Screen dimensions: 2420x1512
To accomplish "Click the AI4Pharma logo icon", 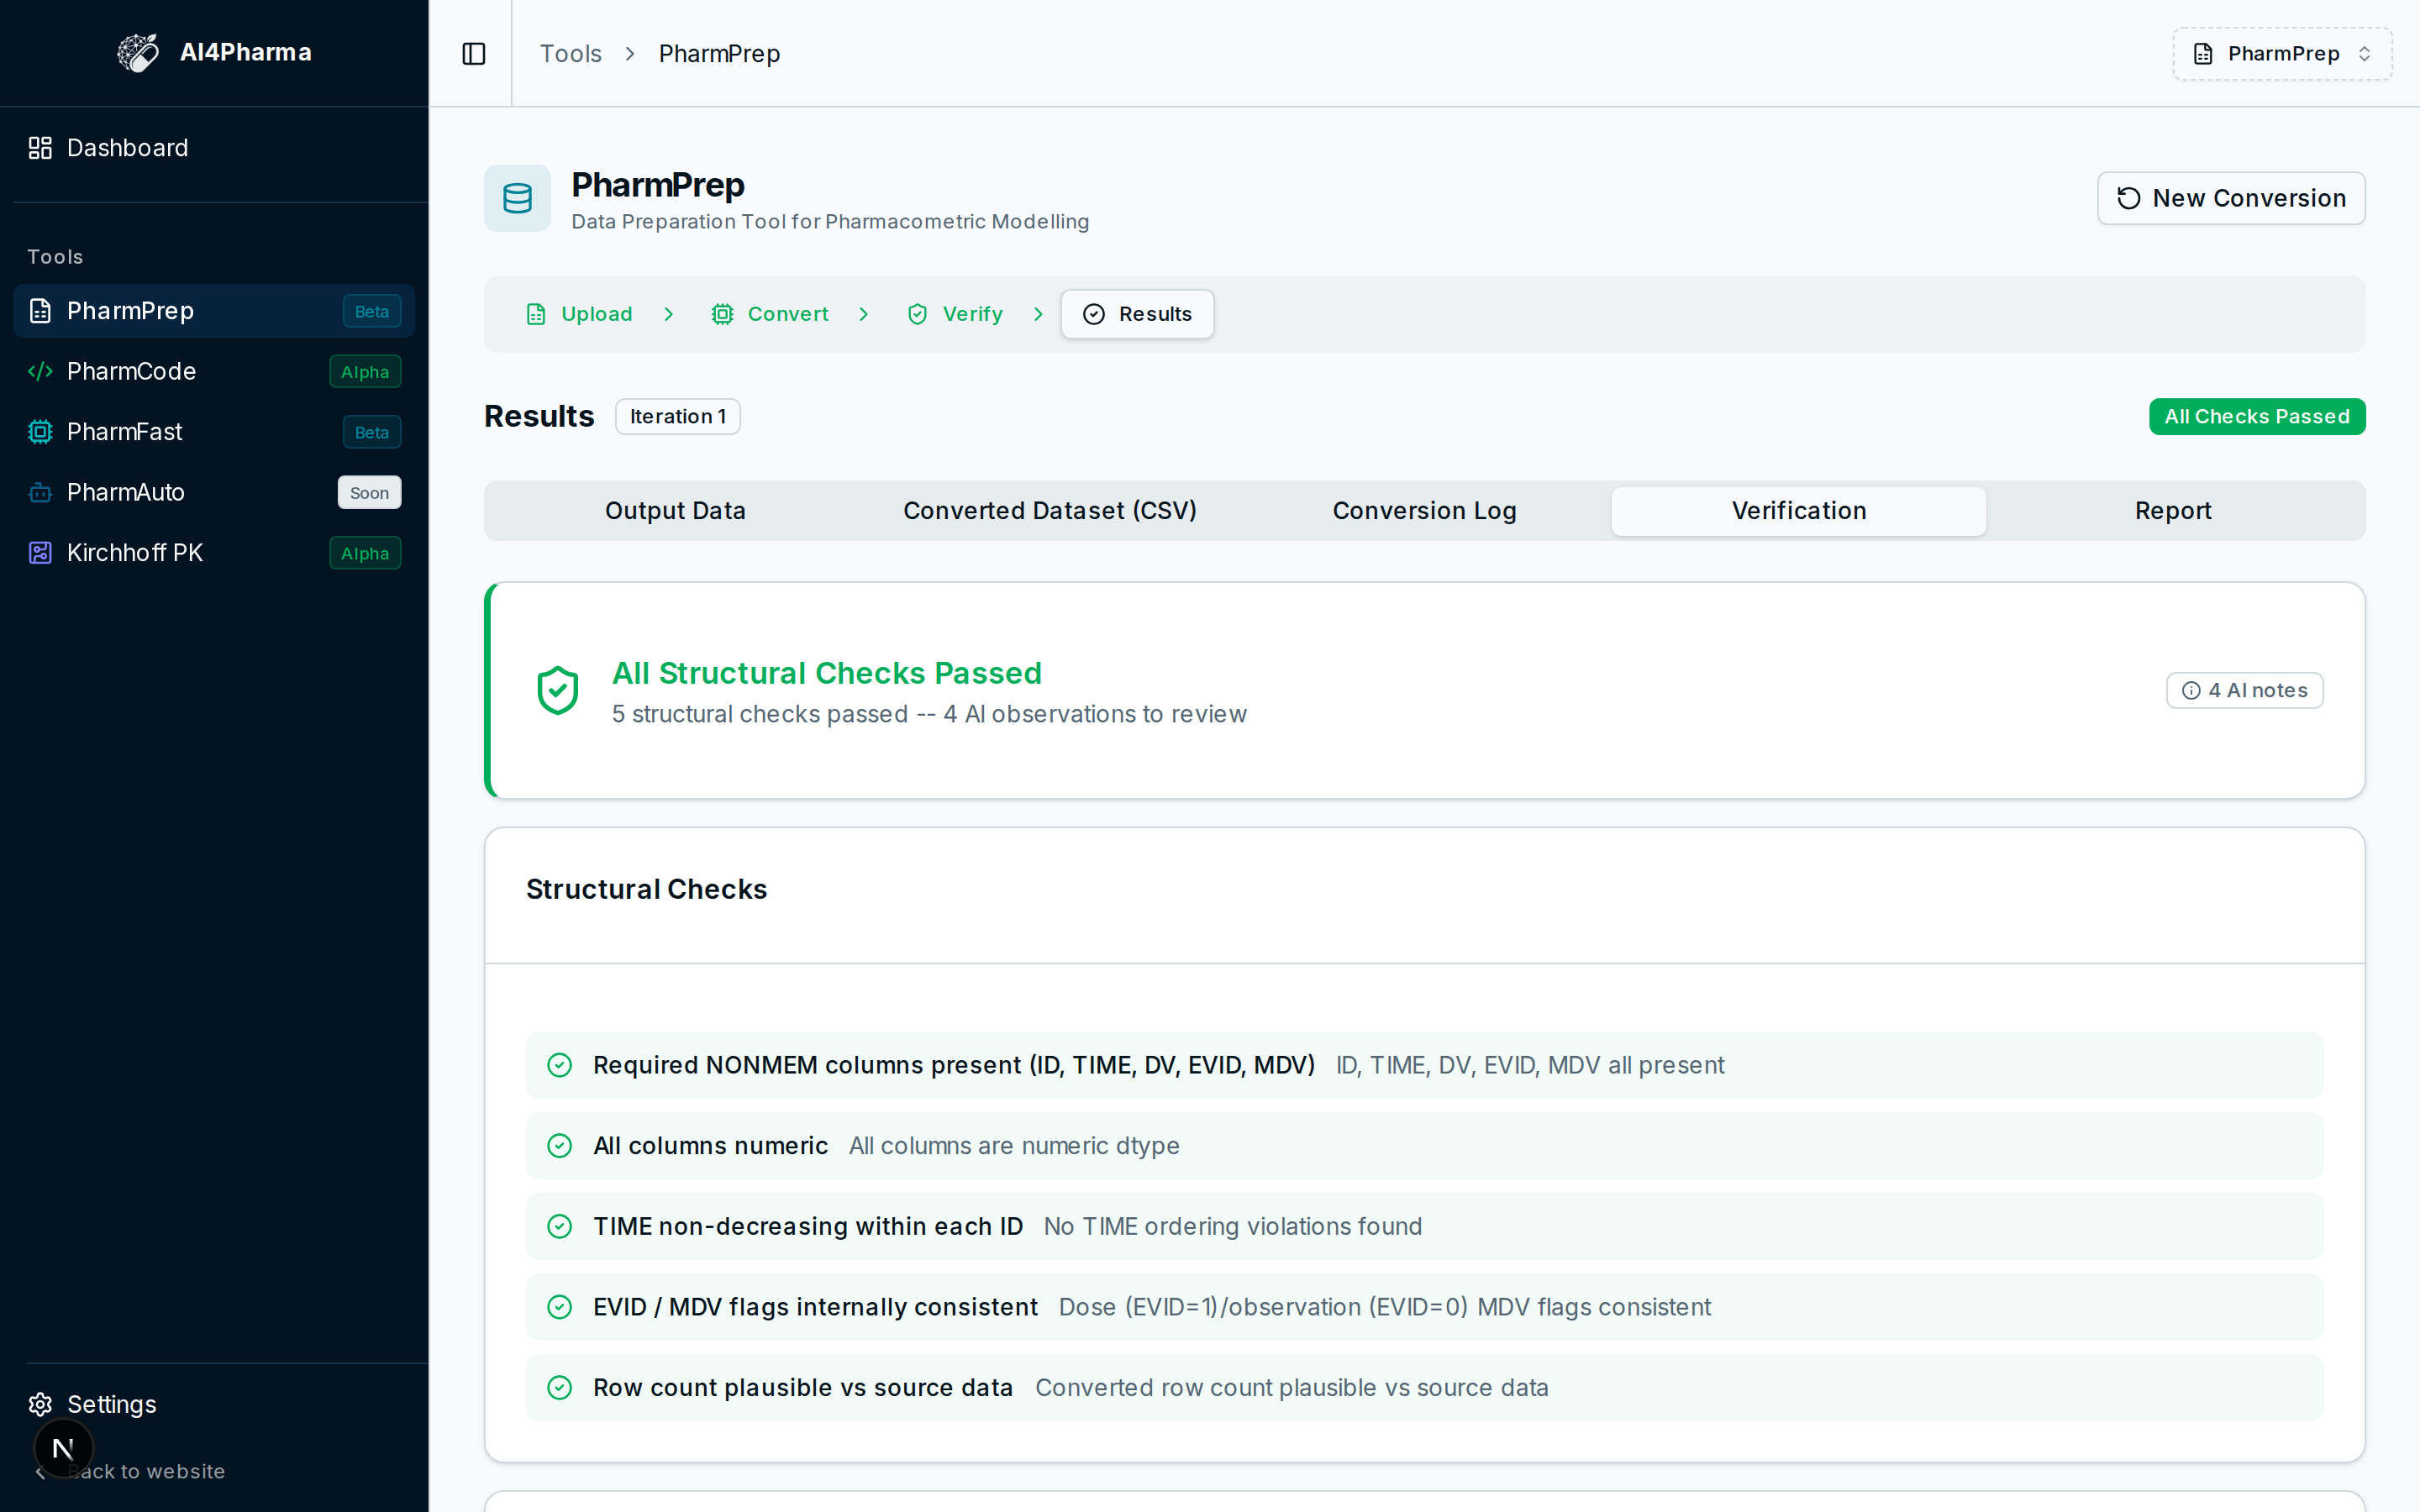I will pos(138,53).
